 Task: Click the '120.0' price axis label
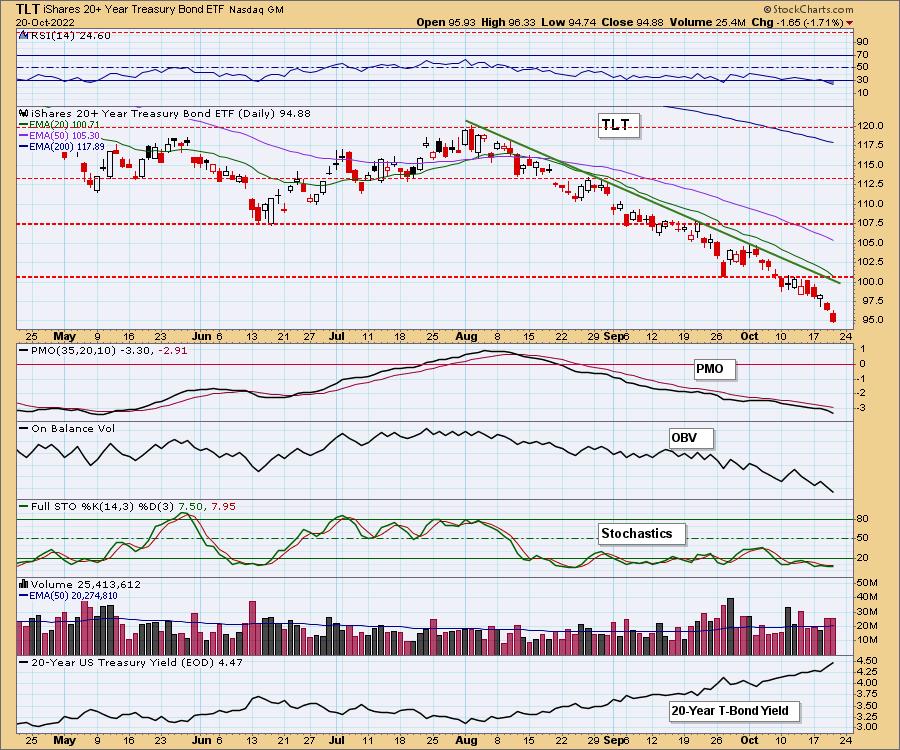coord(871,126)
